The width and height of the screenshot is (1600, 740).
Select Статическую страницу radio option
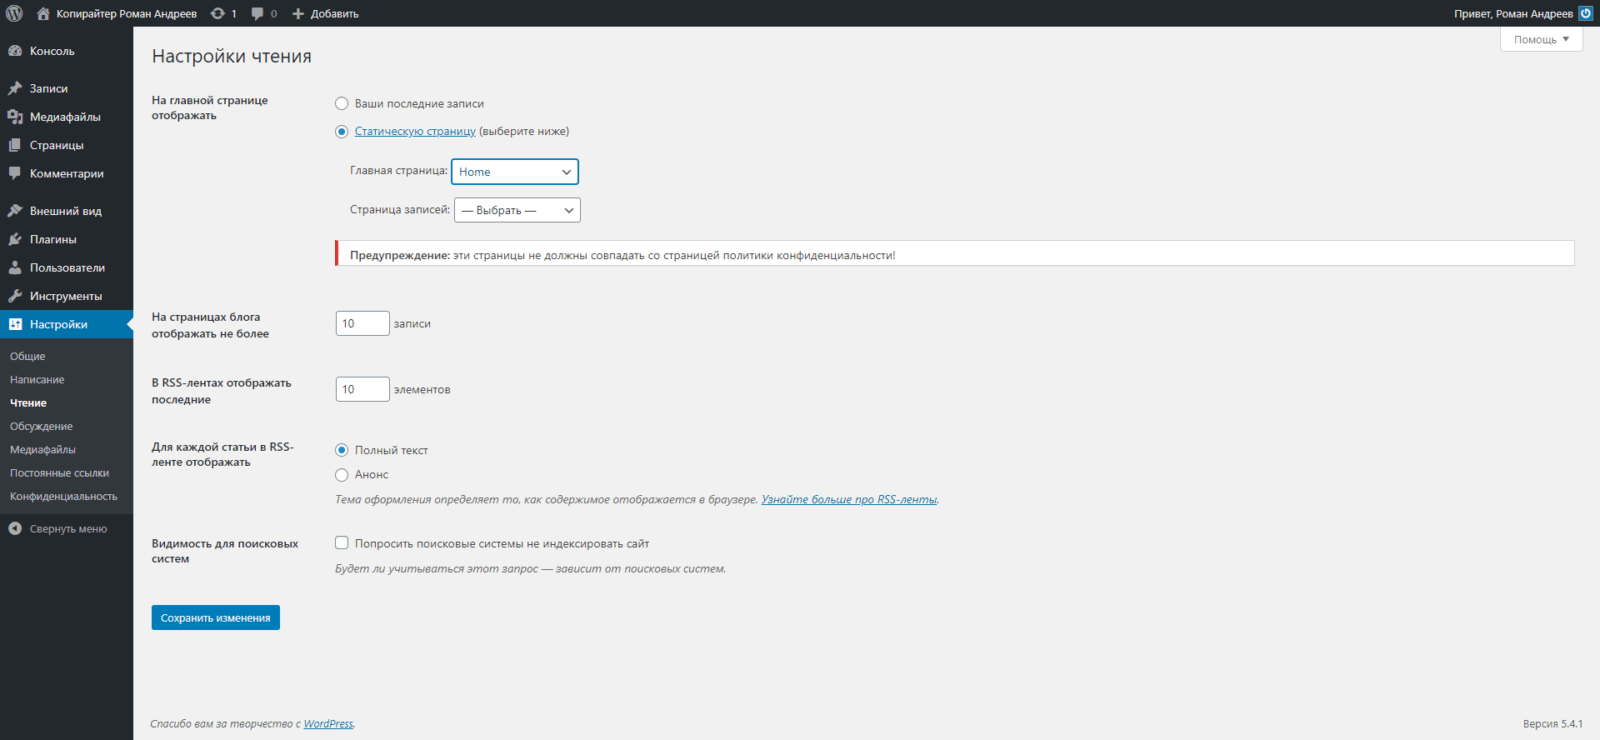pos(342,131)
